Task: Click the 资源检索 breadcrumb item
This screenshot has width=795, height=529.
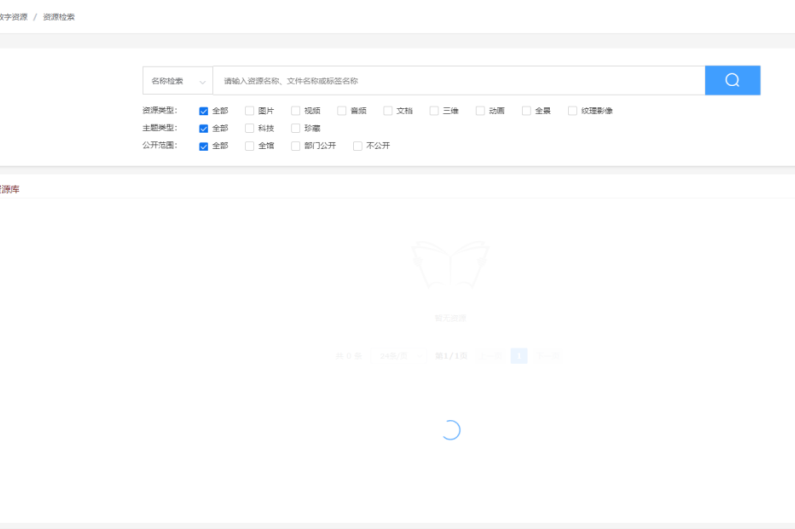Action: click(59, 17)
